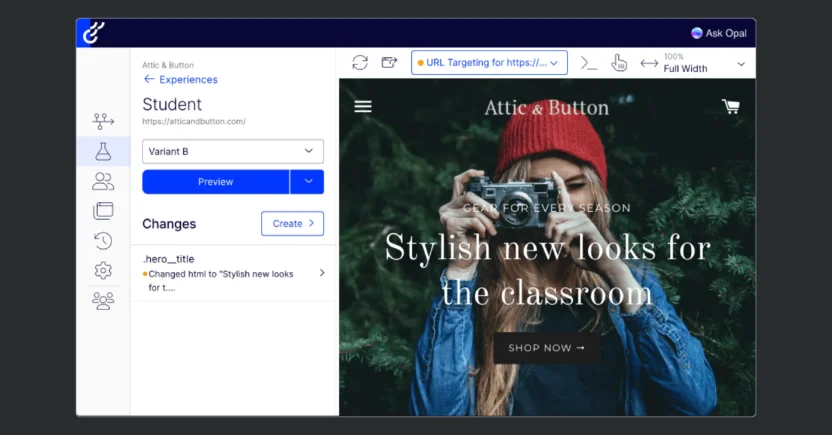The width and height of the screenshot is (832, 435).
Task: Click the Attic & Button site title
Action: pyautogui.click(x=547, y=108)
